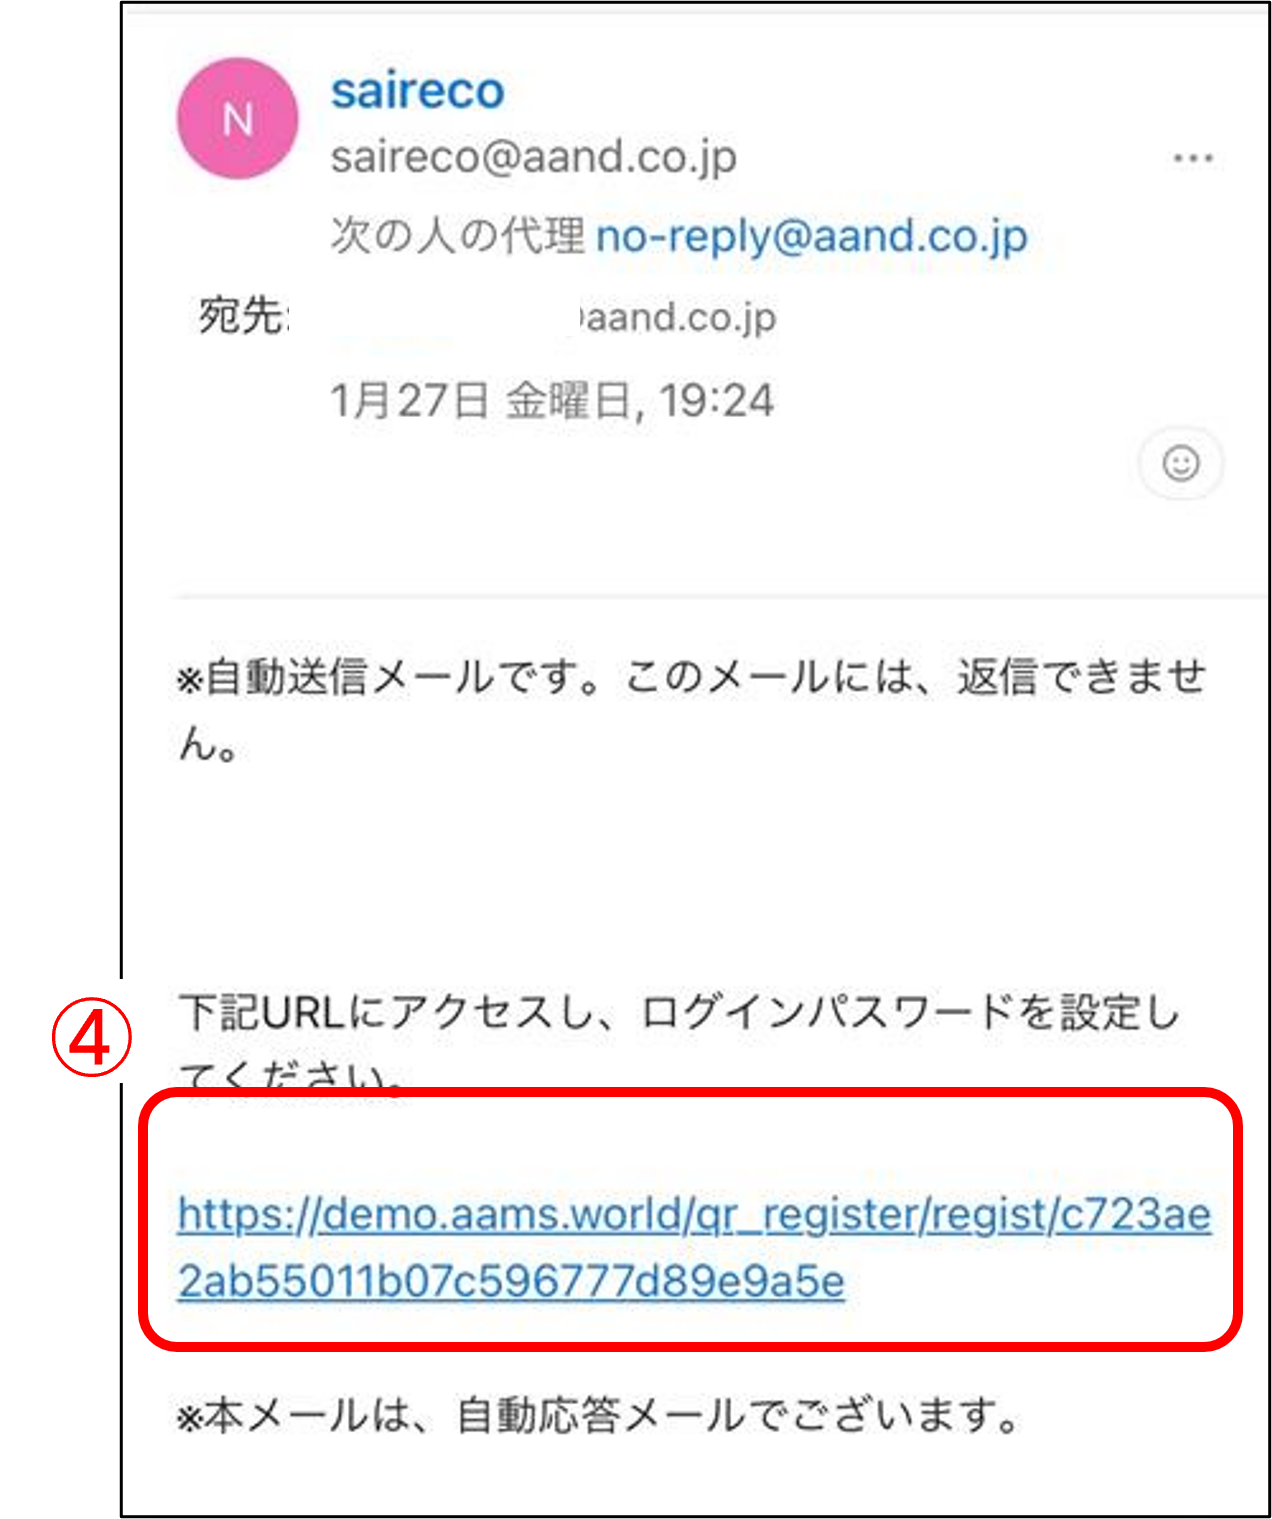Screen dimensions: 1272x1519
Task: Click the red rounded highlight frame border
Action: [x=690, y=1096]
